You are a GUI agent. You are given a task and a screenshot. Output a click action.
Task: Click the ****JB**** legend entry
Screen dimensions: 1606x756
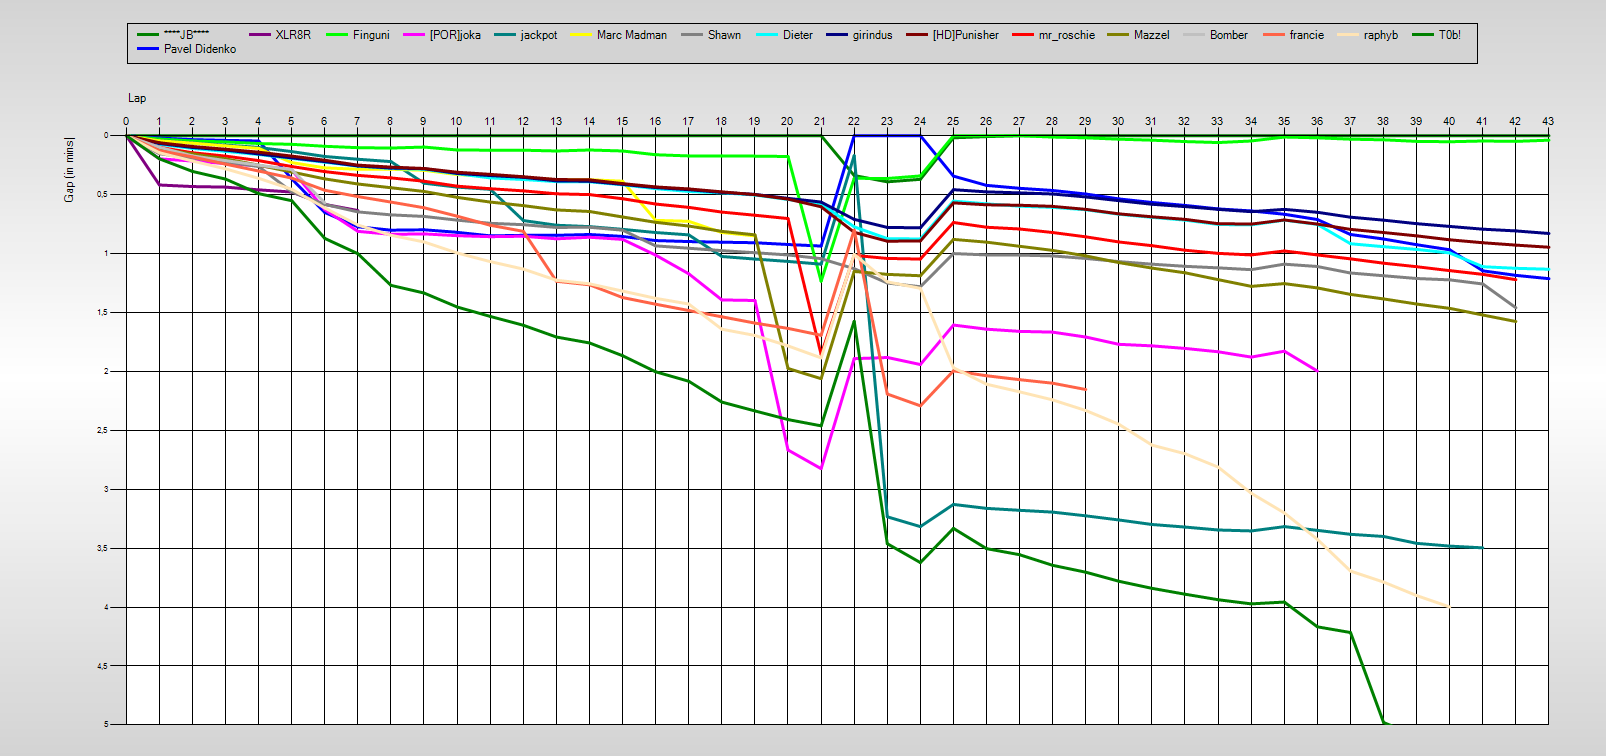click(x=186, y=35)
